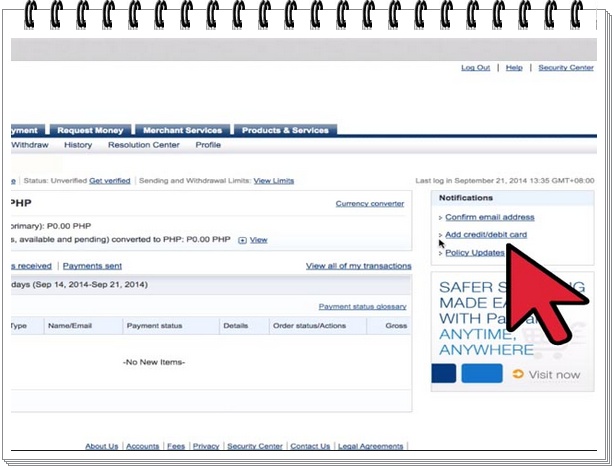Open the Fees footer link

click(x=176, y=446)
